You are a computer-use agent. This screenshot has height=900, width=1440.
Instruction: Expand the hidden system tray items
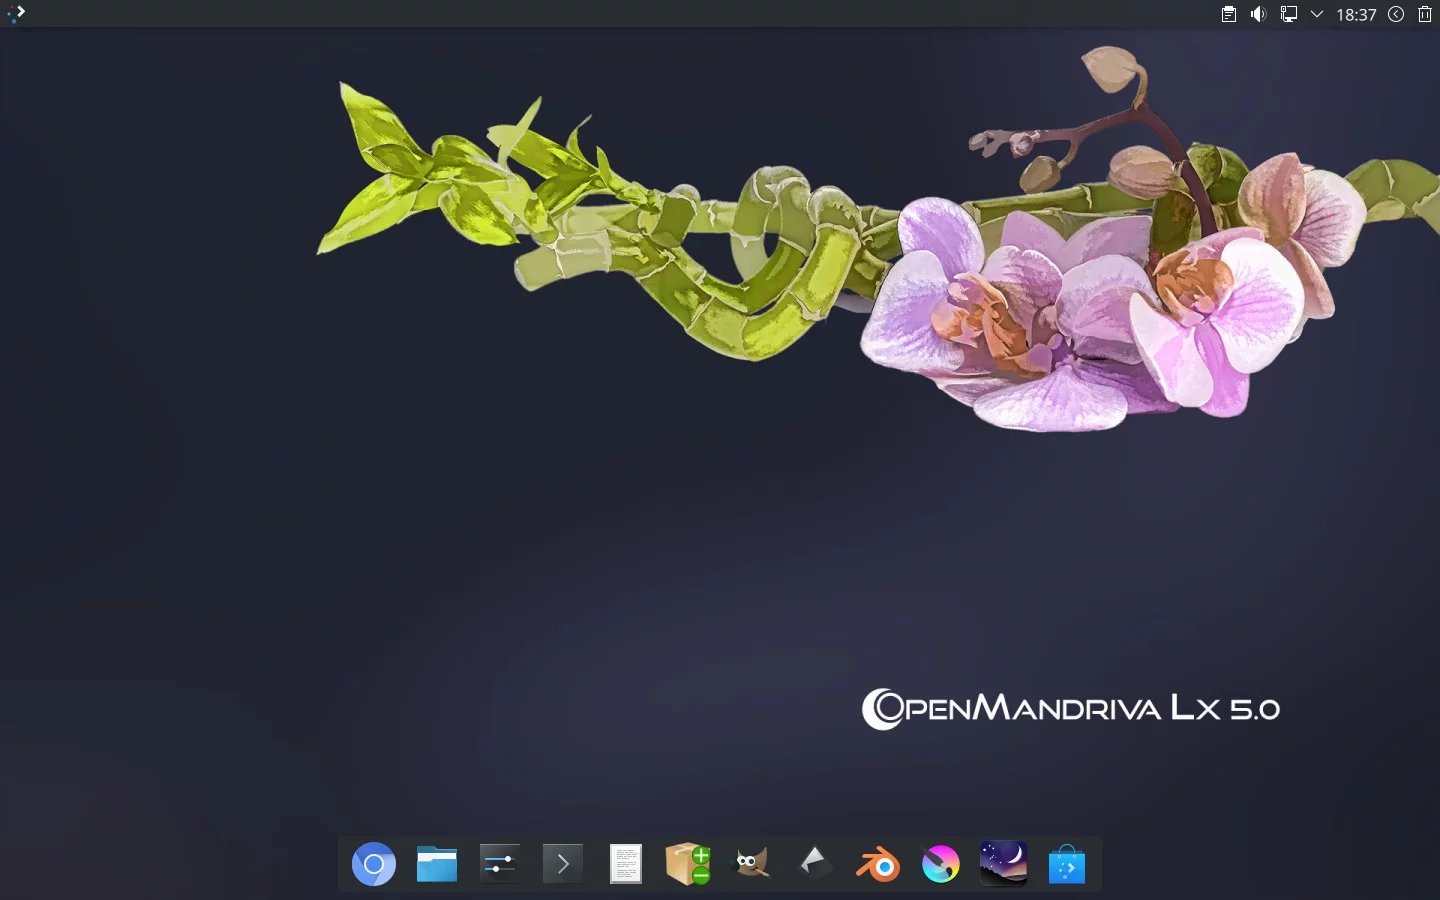pos(1315,14)
